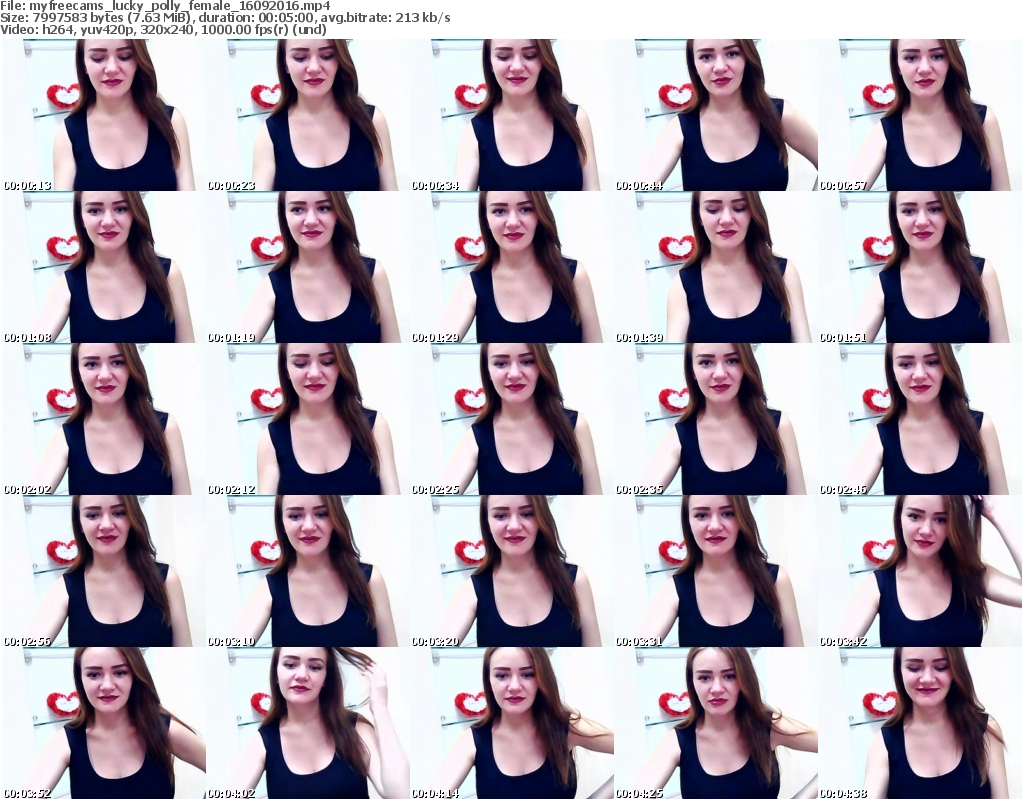Select the thumbnail stamped 00:01:39

tap(716, 267)
